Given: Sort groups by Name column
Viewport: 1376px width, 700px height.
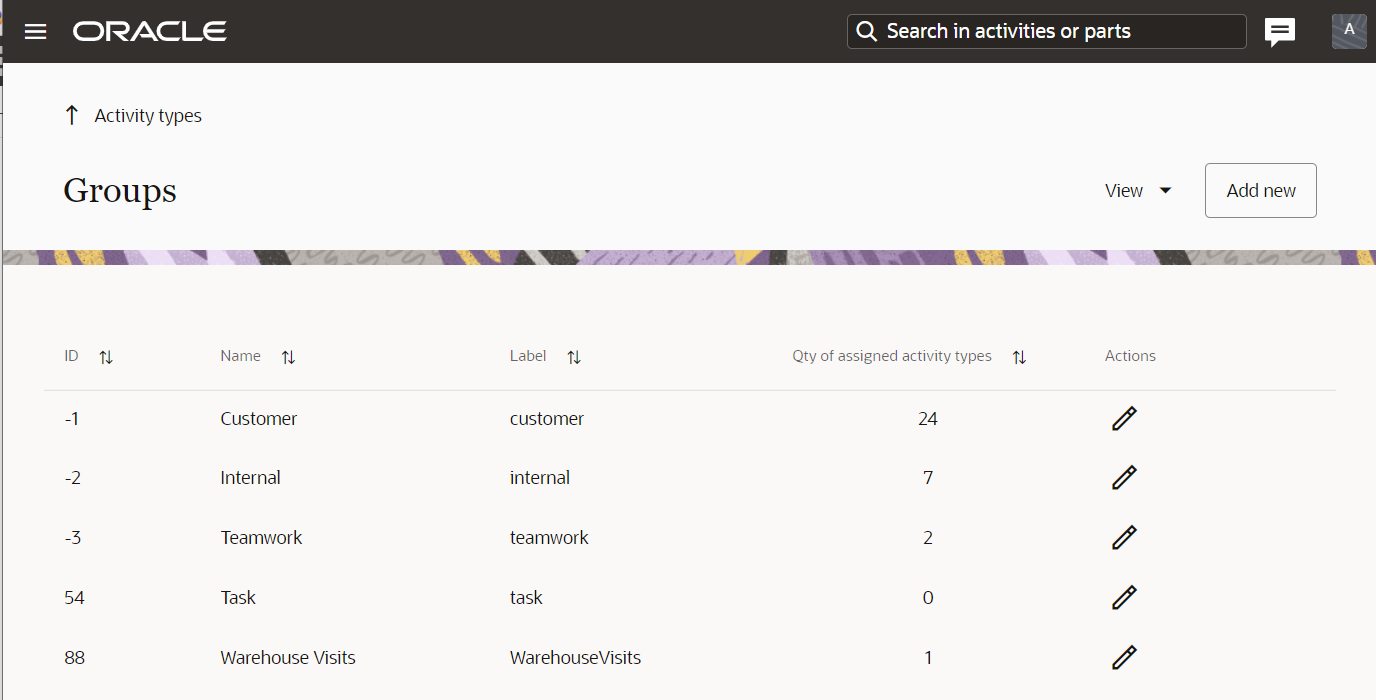Looking at the screenshot, I should coord(288,357).
